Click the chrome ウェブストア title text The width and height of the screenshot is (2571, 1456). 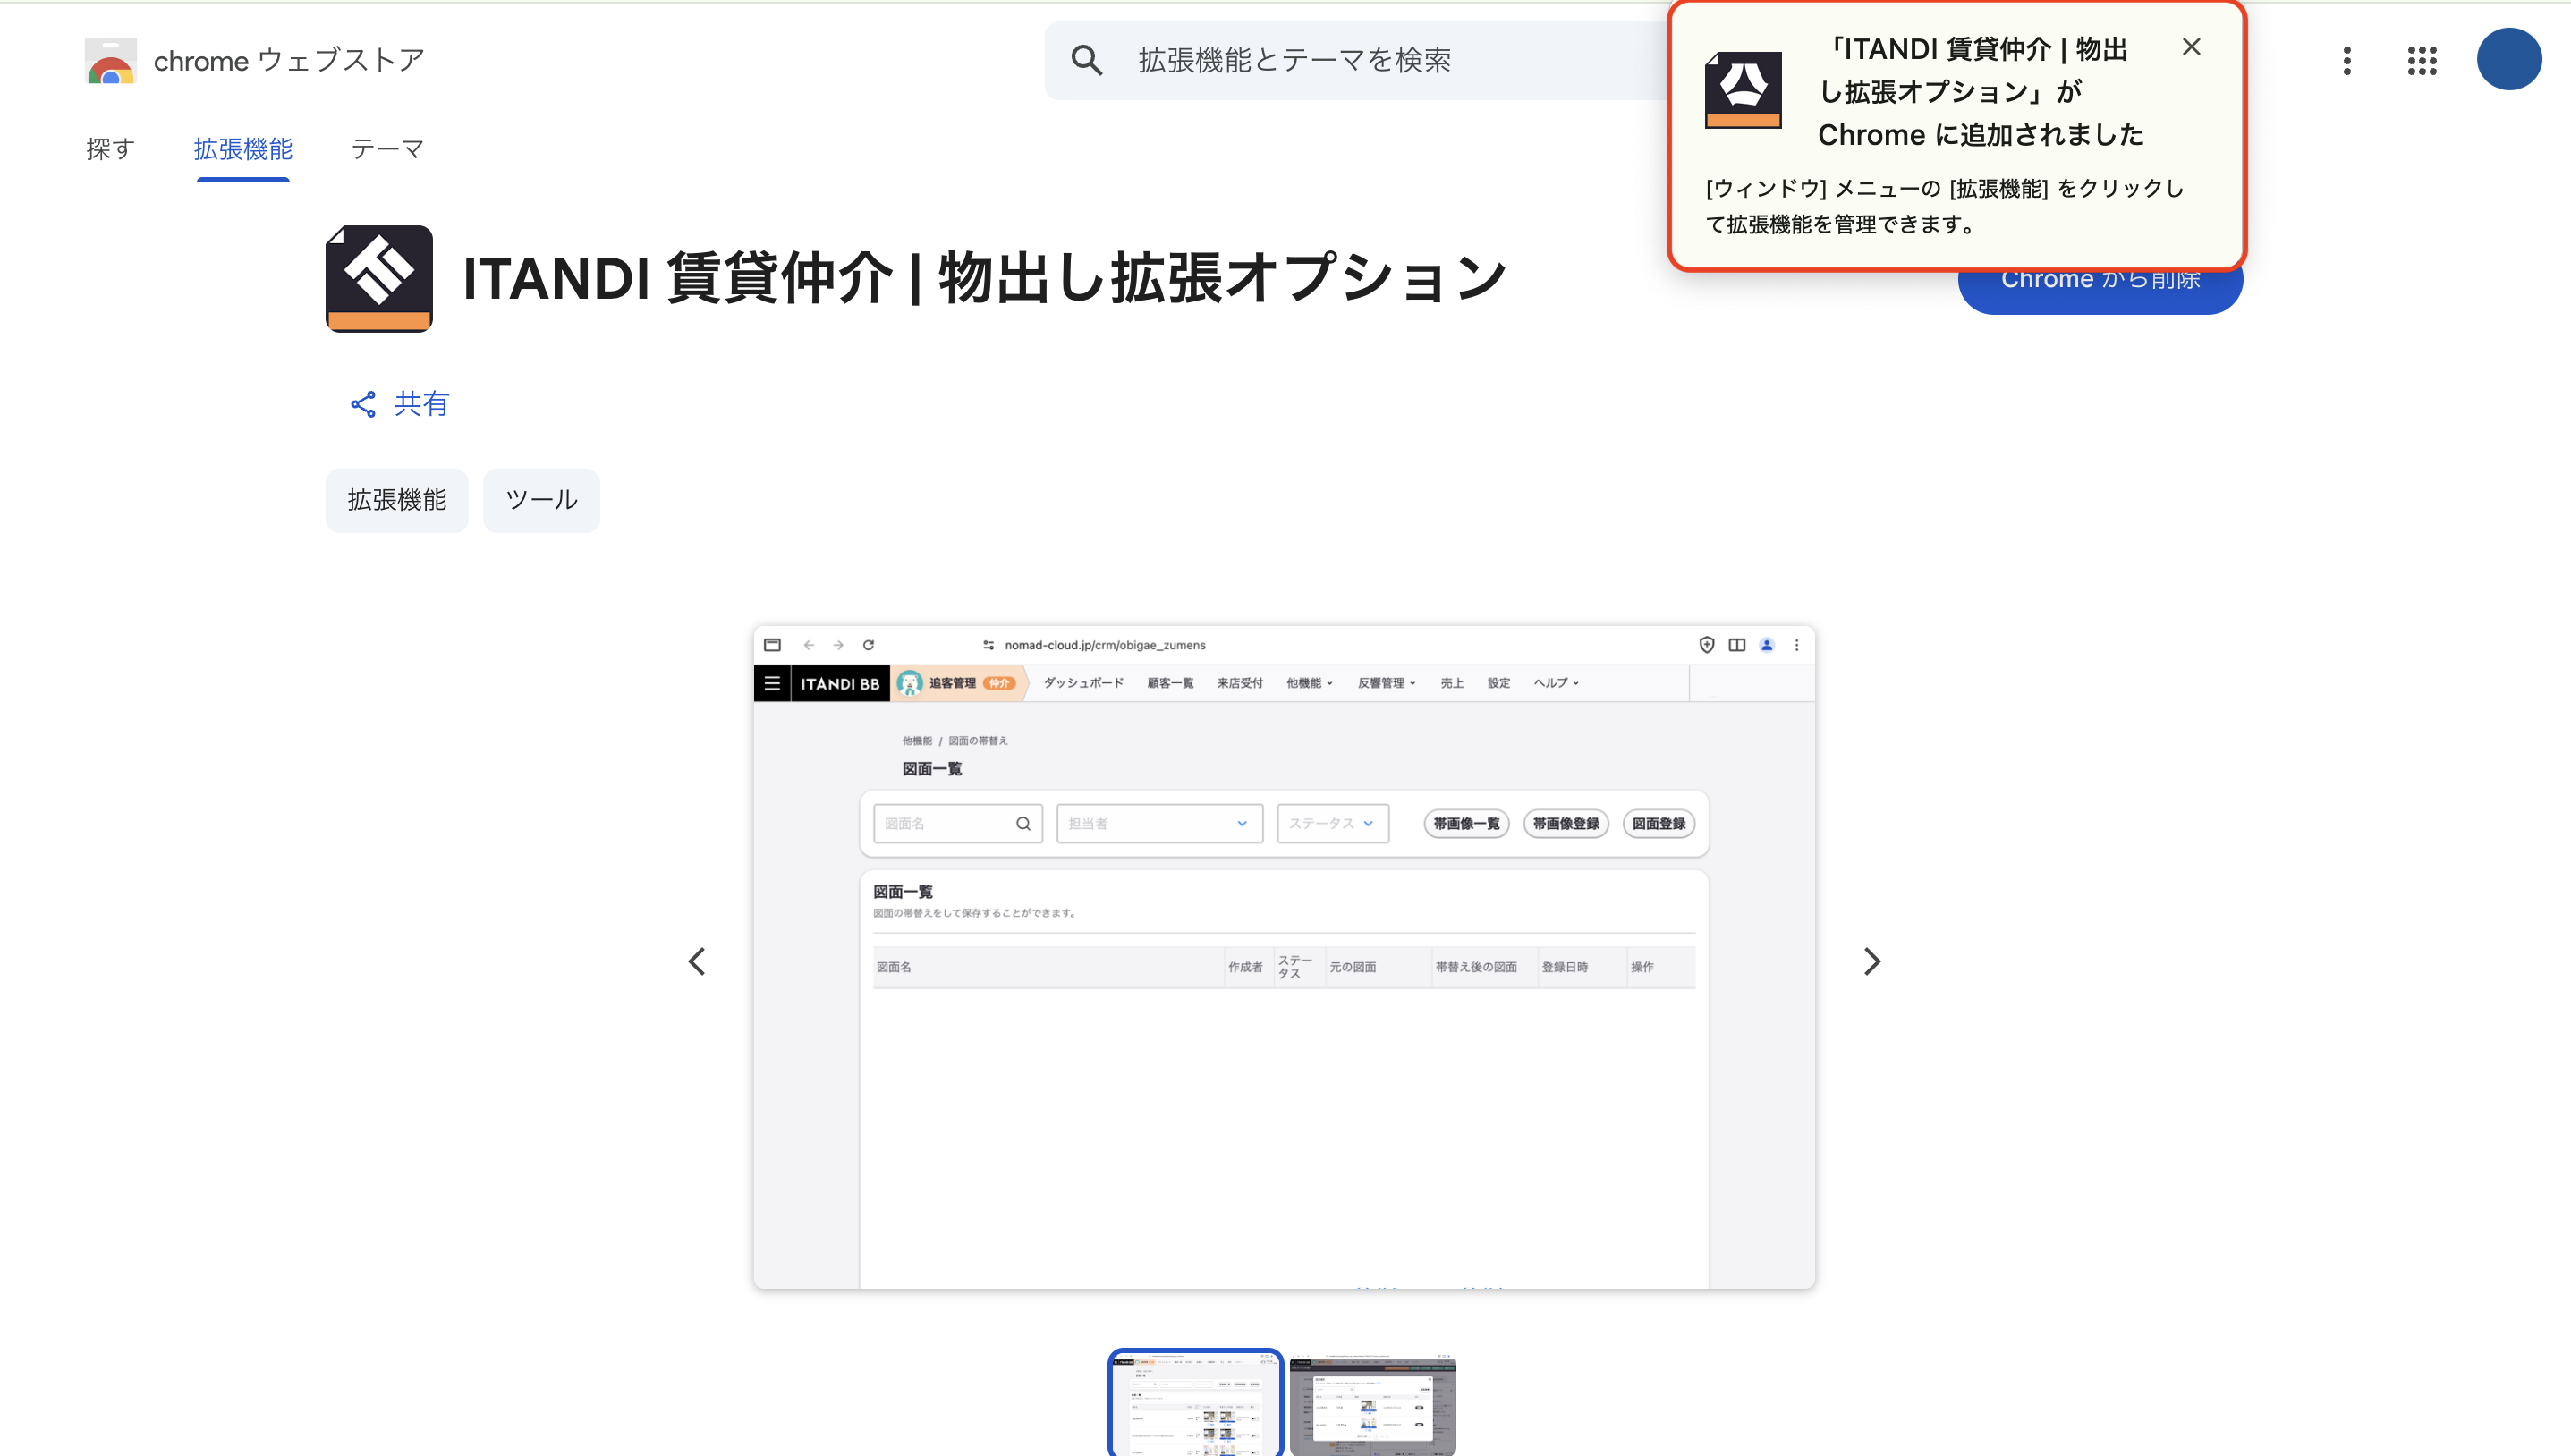tap(289, 61)
